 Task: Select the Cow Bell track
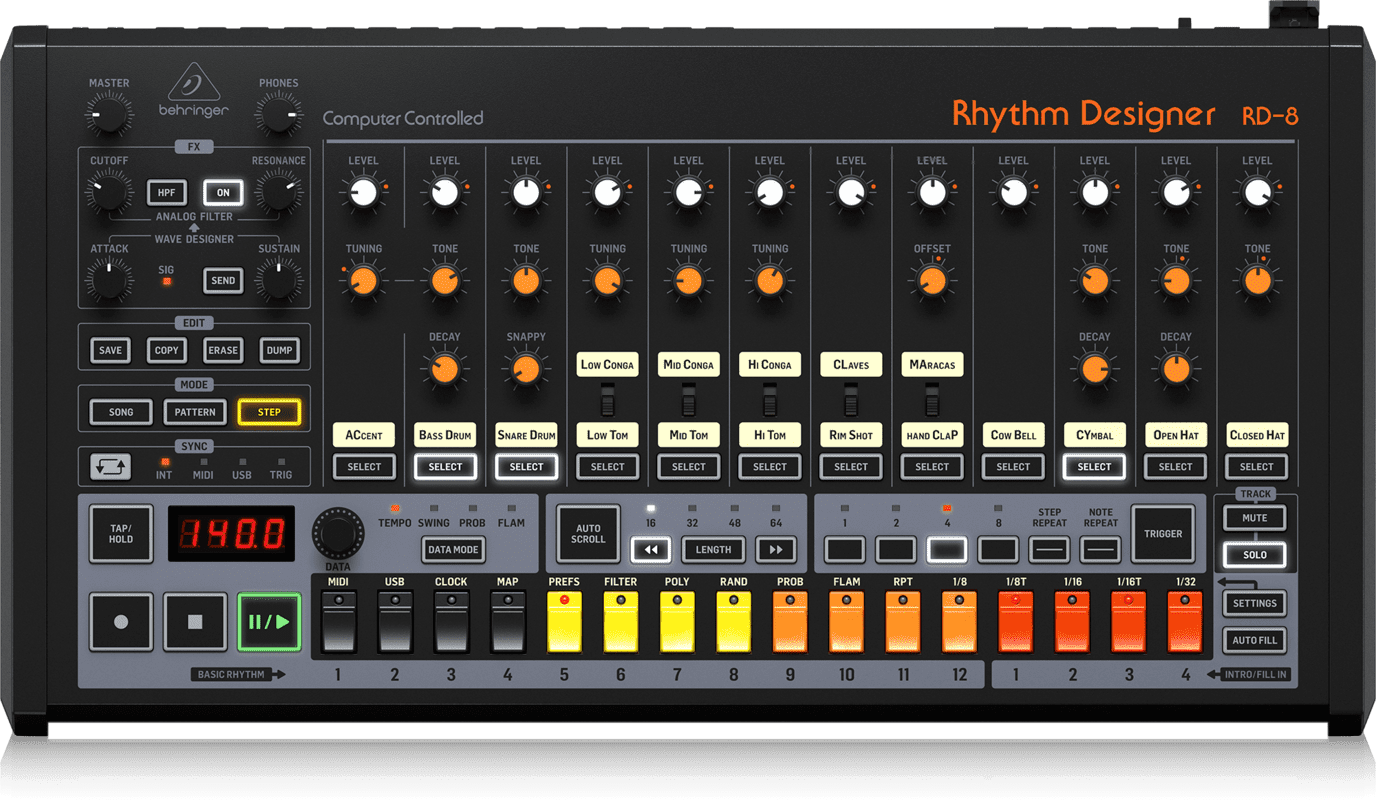pyautogui.click(x=1013, y=467)
